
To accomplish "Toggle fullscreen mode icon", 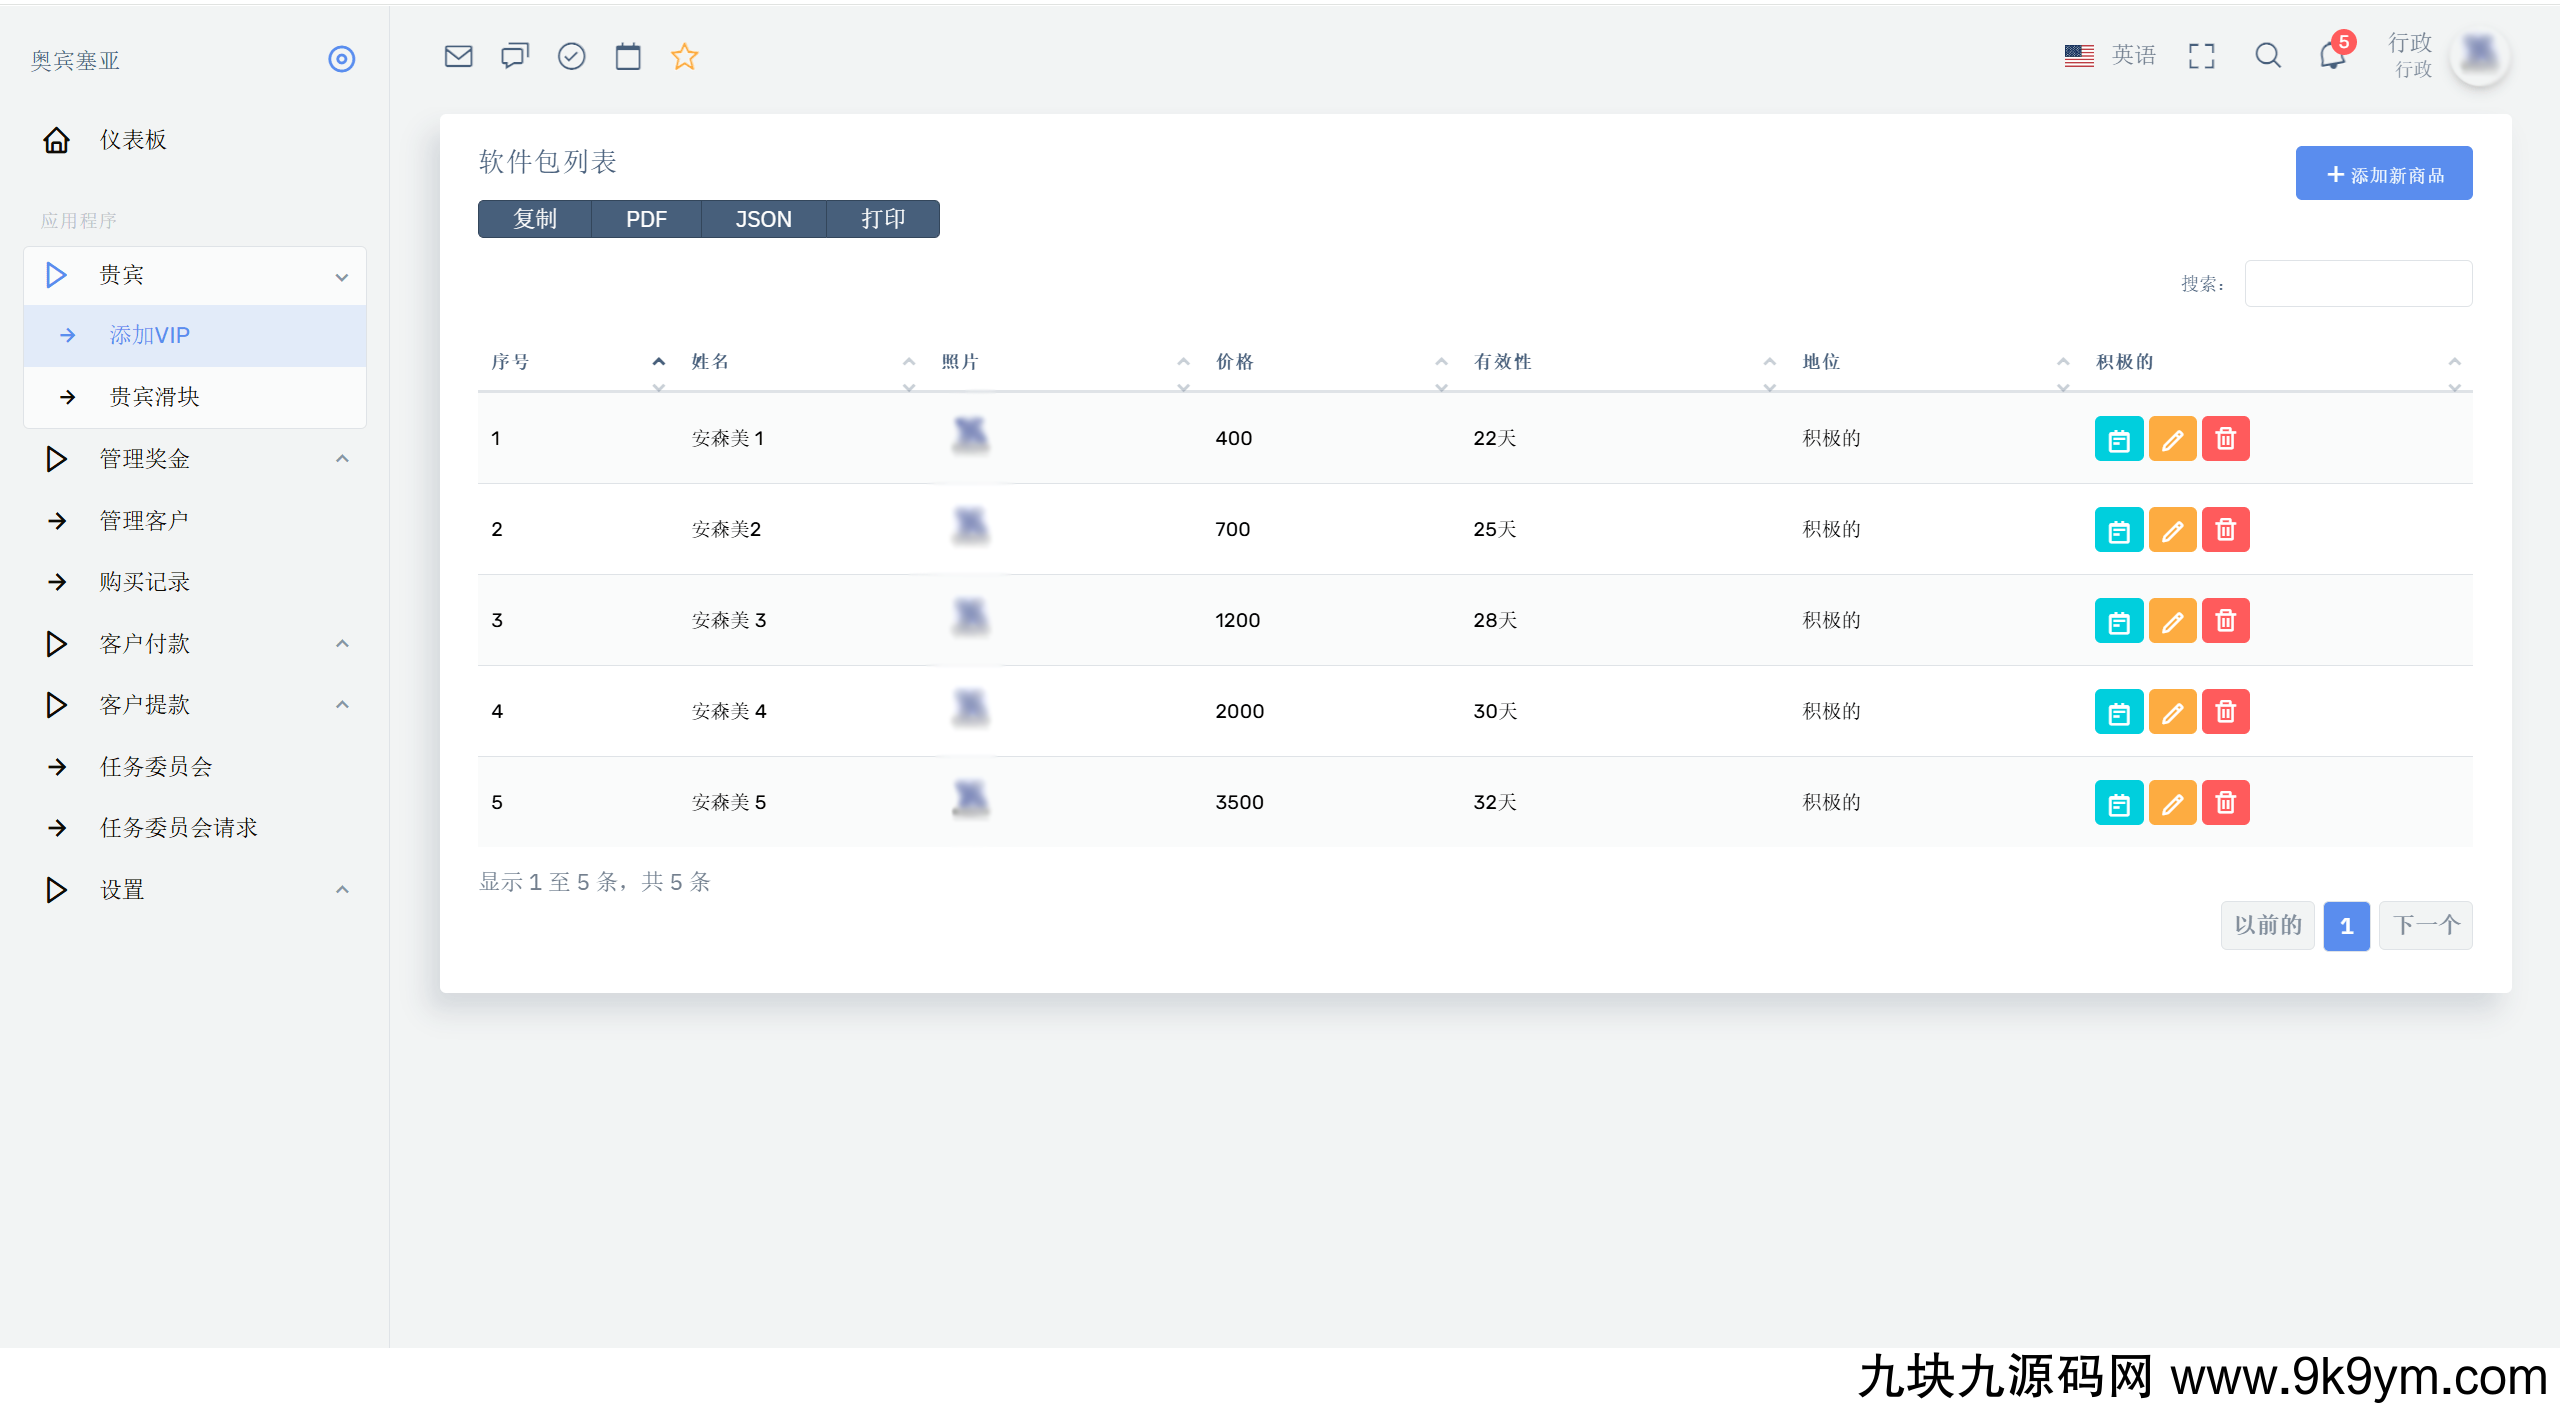I will click(2201, 56).
